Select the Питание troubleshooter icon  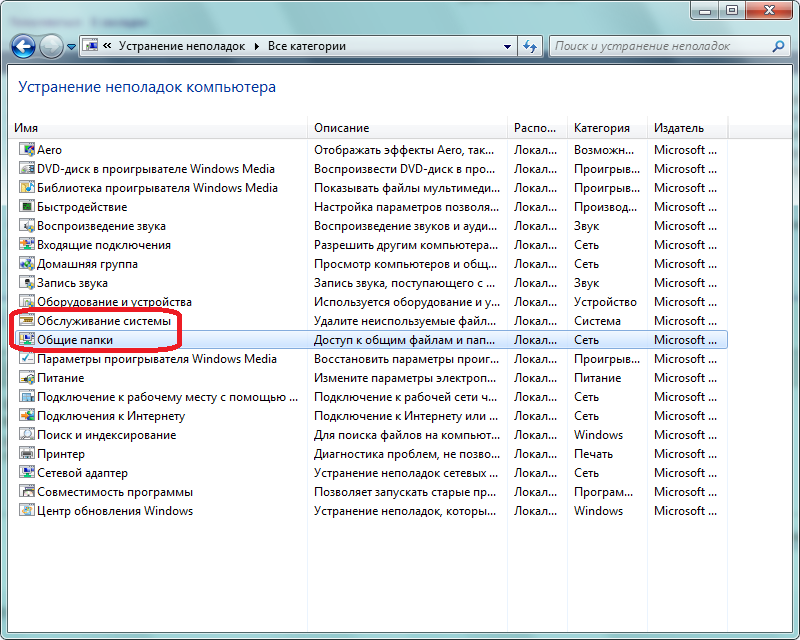tap(26, 378)
